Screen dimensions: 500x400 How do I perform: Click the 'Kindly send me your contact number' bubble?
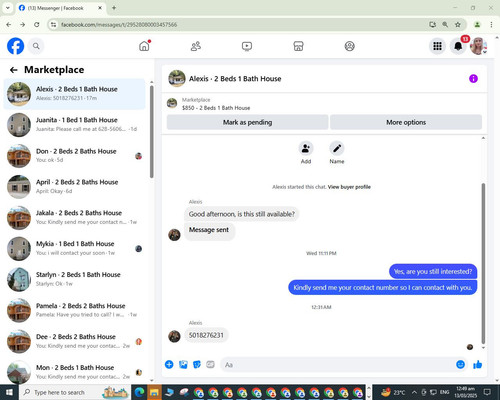(x=382, y=288)
